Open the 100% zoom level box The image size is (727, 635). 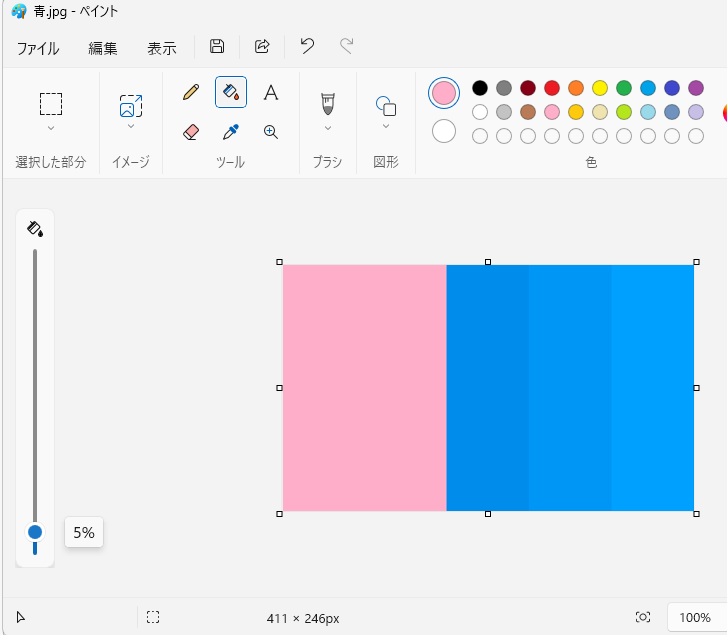click(694, 618)
